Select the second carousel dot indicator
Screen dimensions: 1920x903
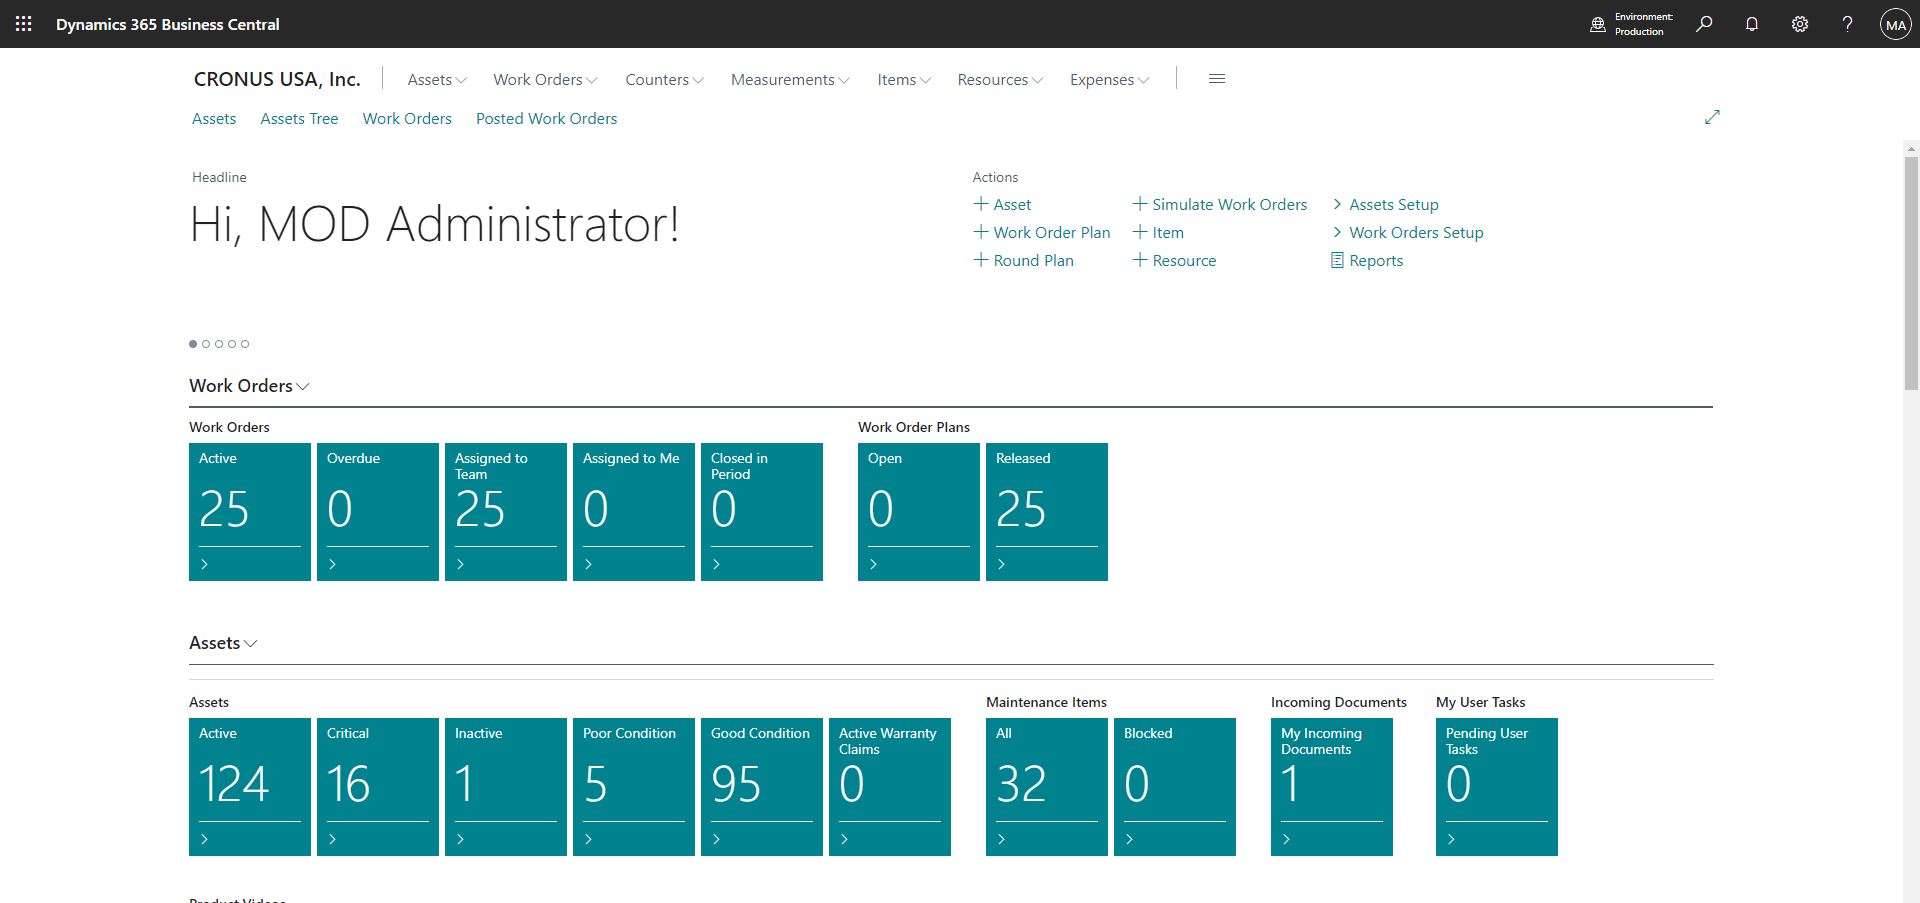205,344
